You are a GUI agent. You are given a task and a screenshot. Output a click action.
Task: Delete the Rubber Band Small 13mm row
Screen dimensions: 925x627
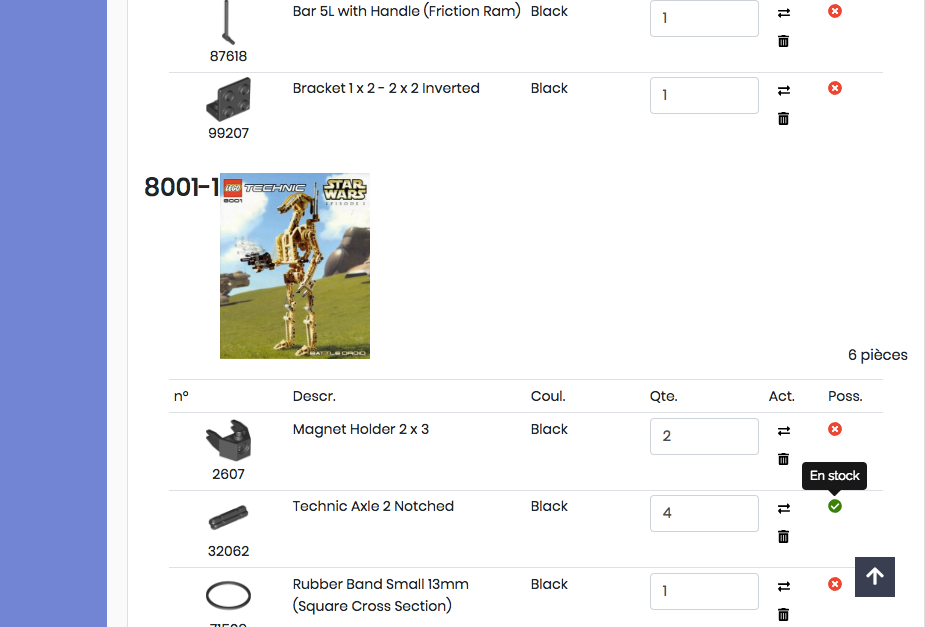[x=783, y=614]
